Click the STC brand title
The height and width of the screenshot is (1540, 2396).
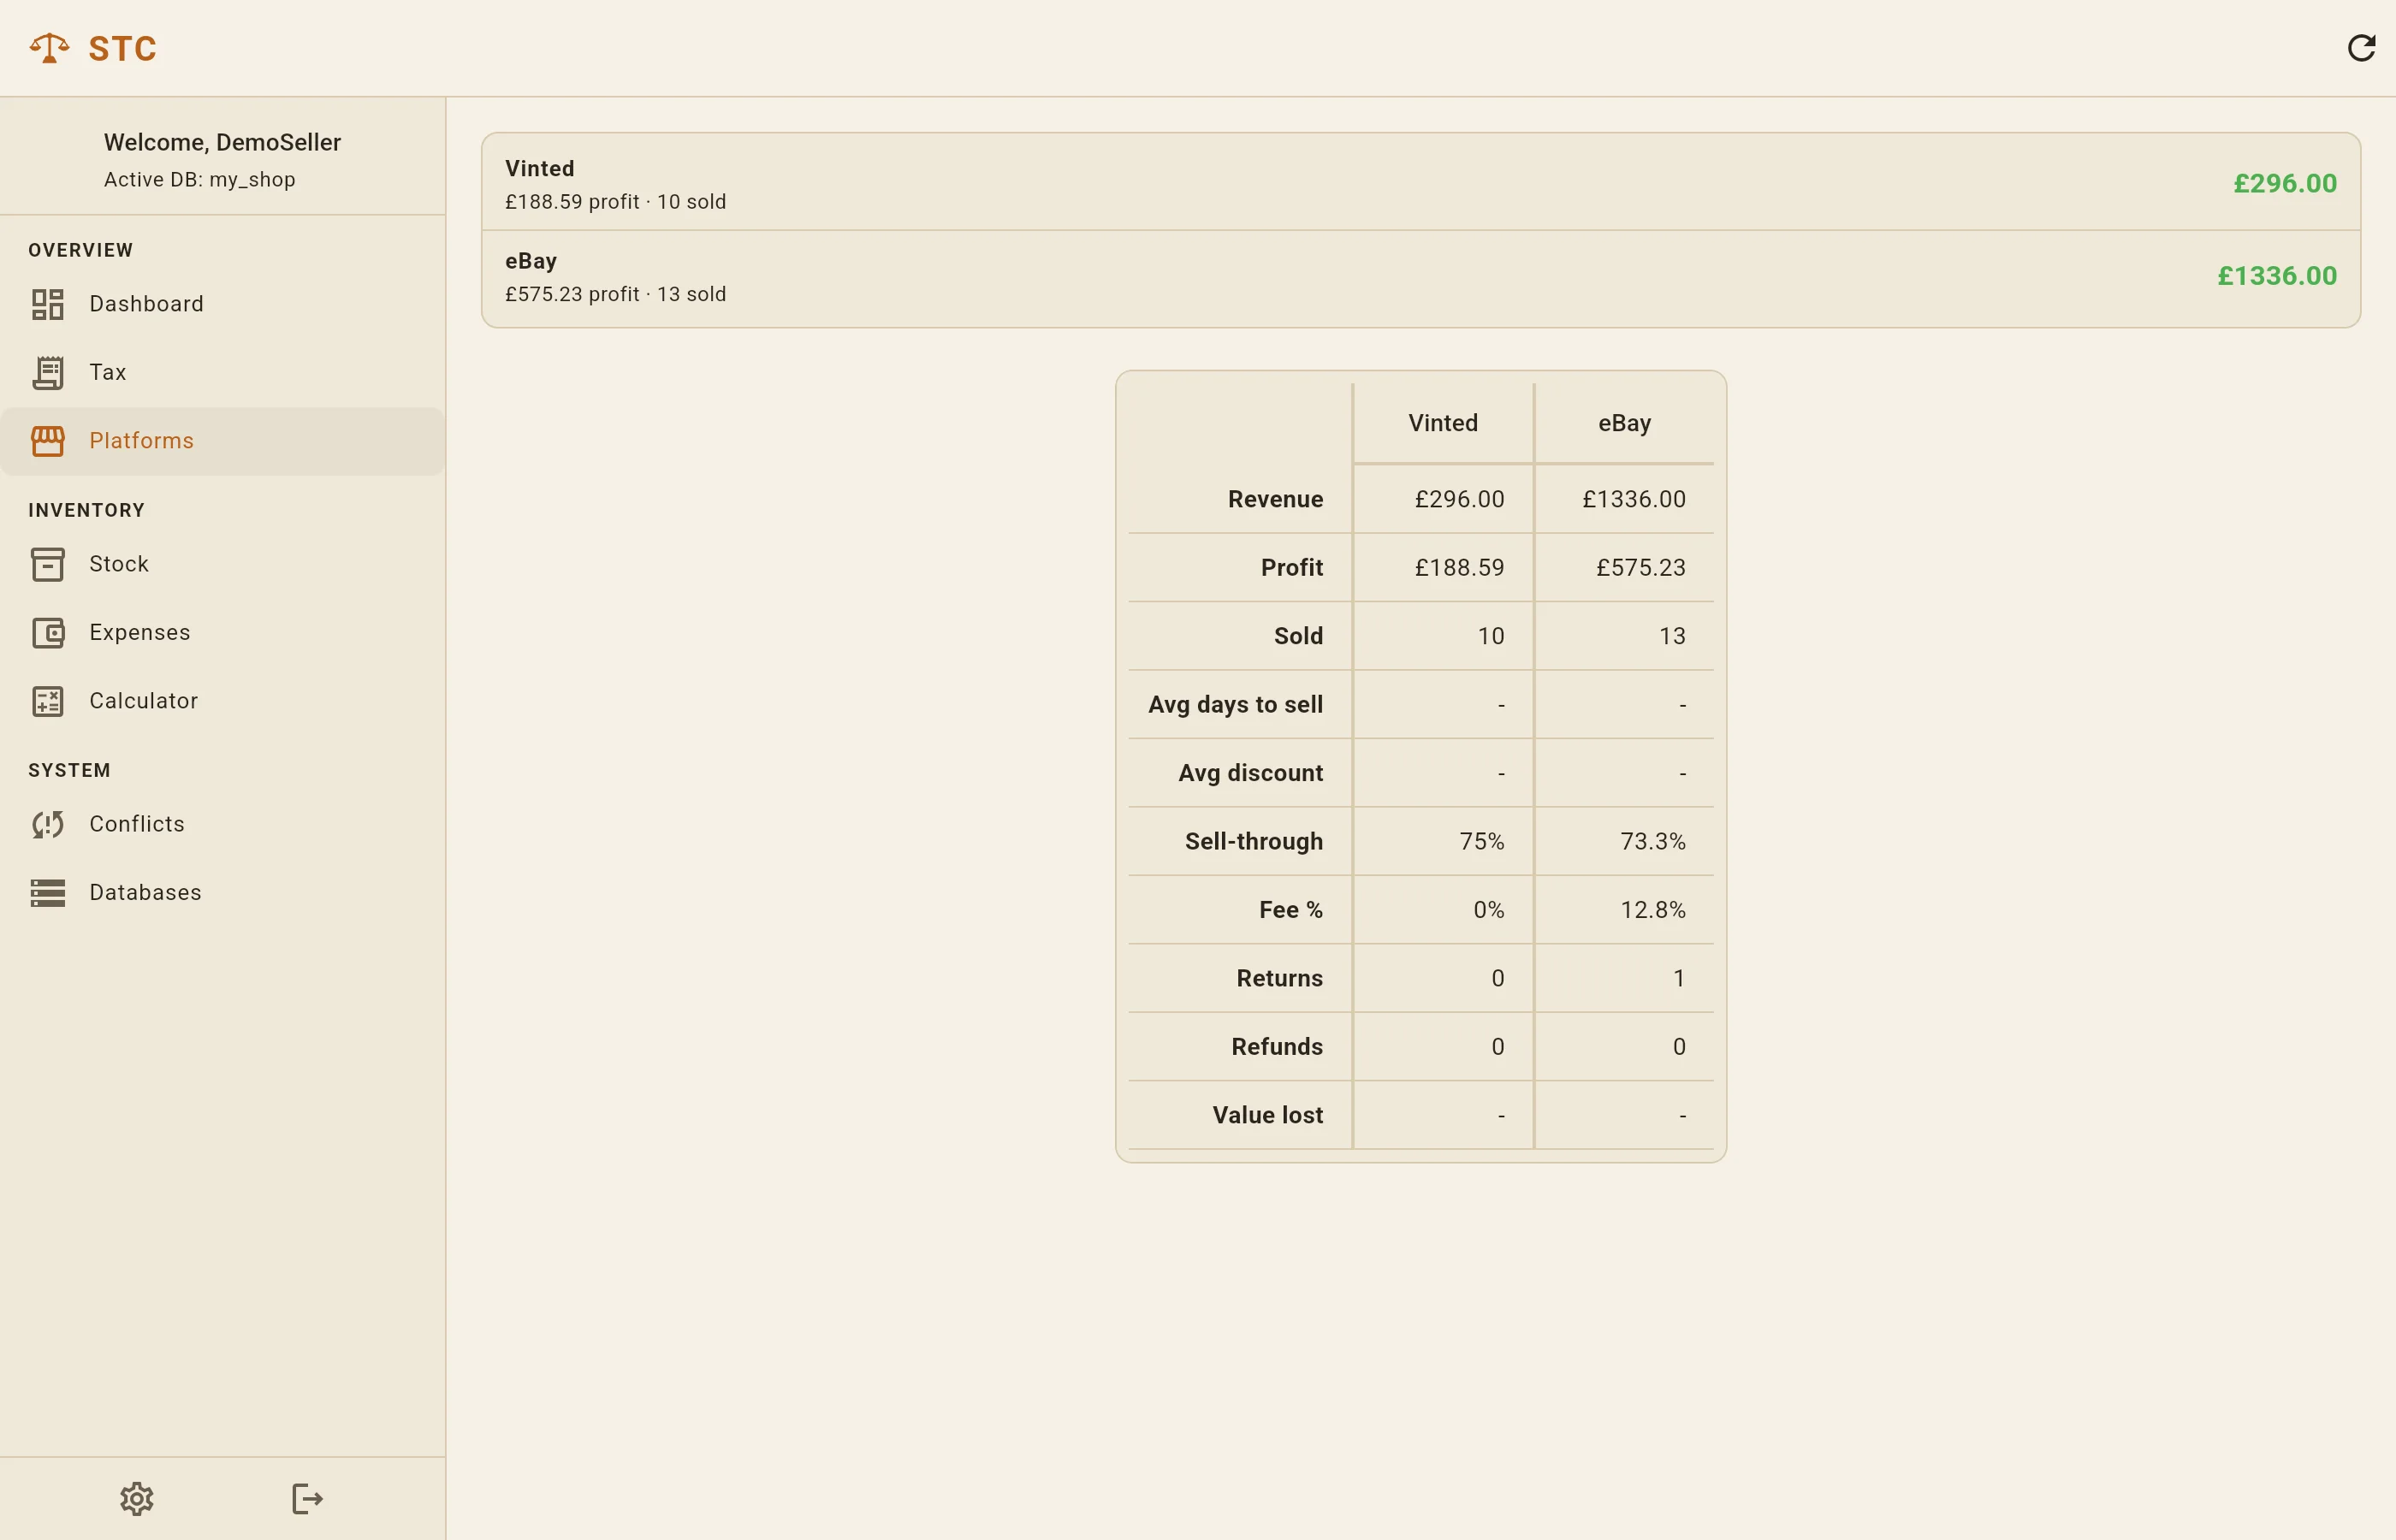click(122, 49)
